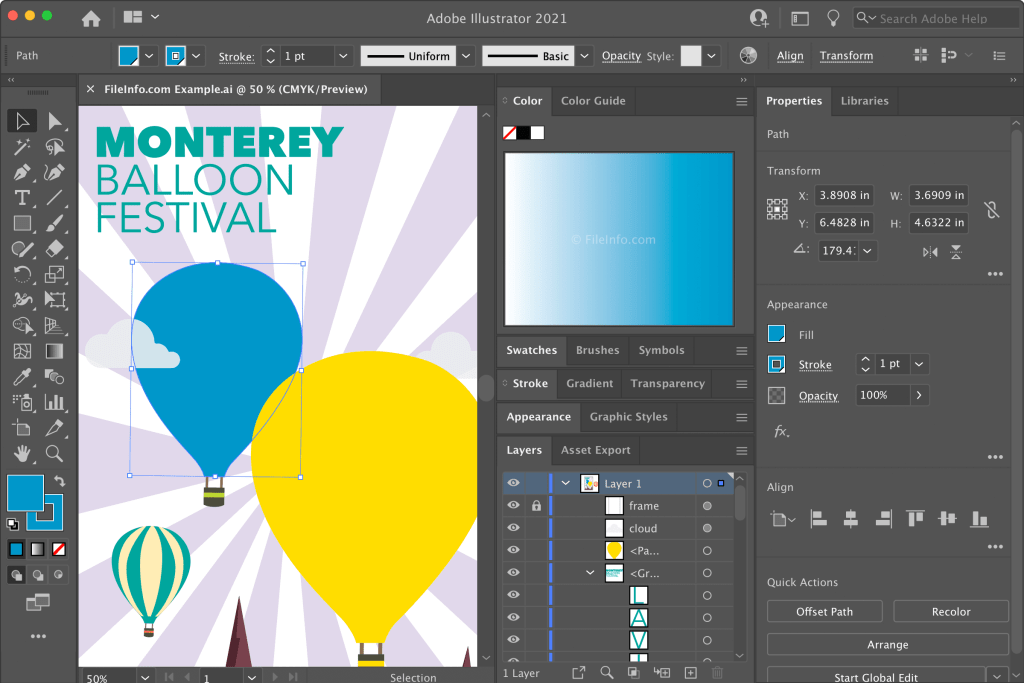1024x683 pixels.
Task: Pick the Hand tool
Action: [22, 454]
